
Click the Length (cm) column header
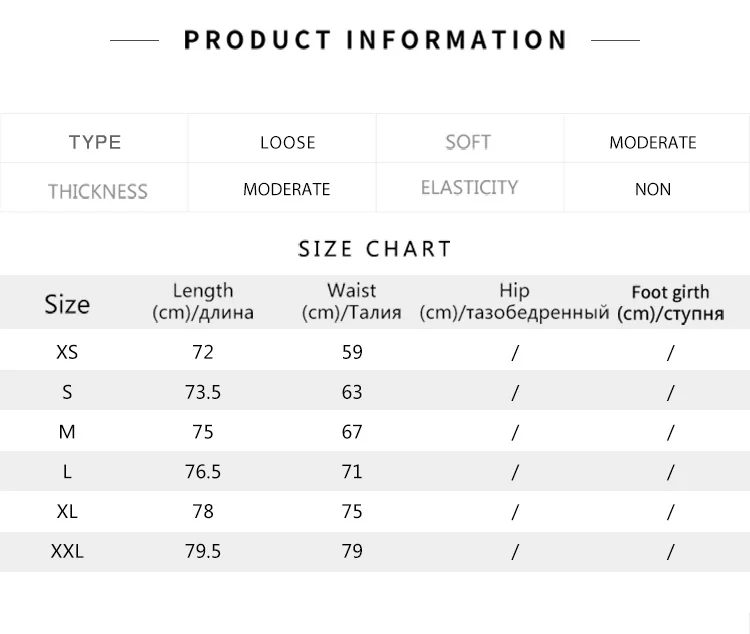click(x=203, y=301)
